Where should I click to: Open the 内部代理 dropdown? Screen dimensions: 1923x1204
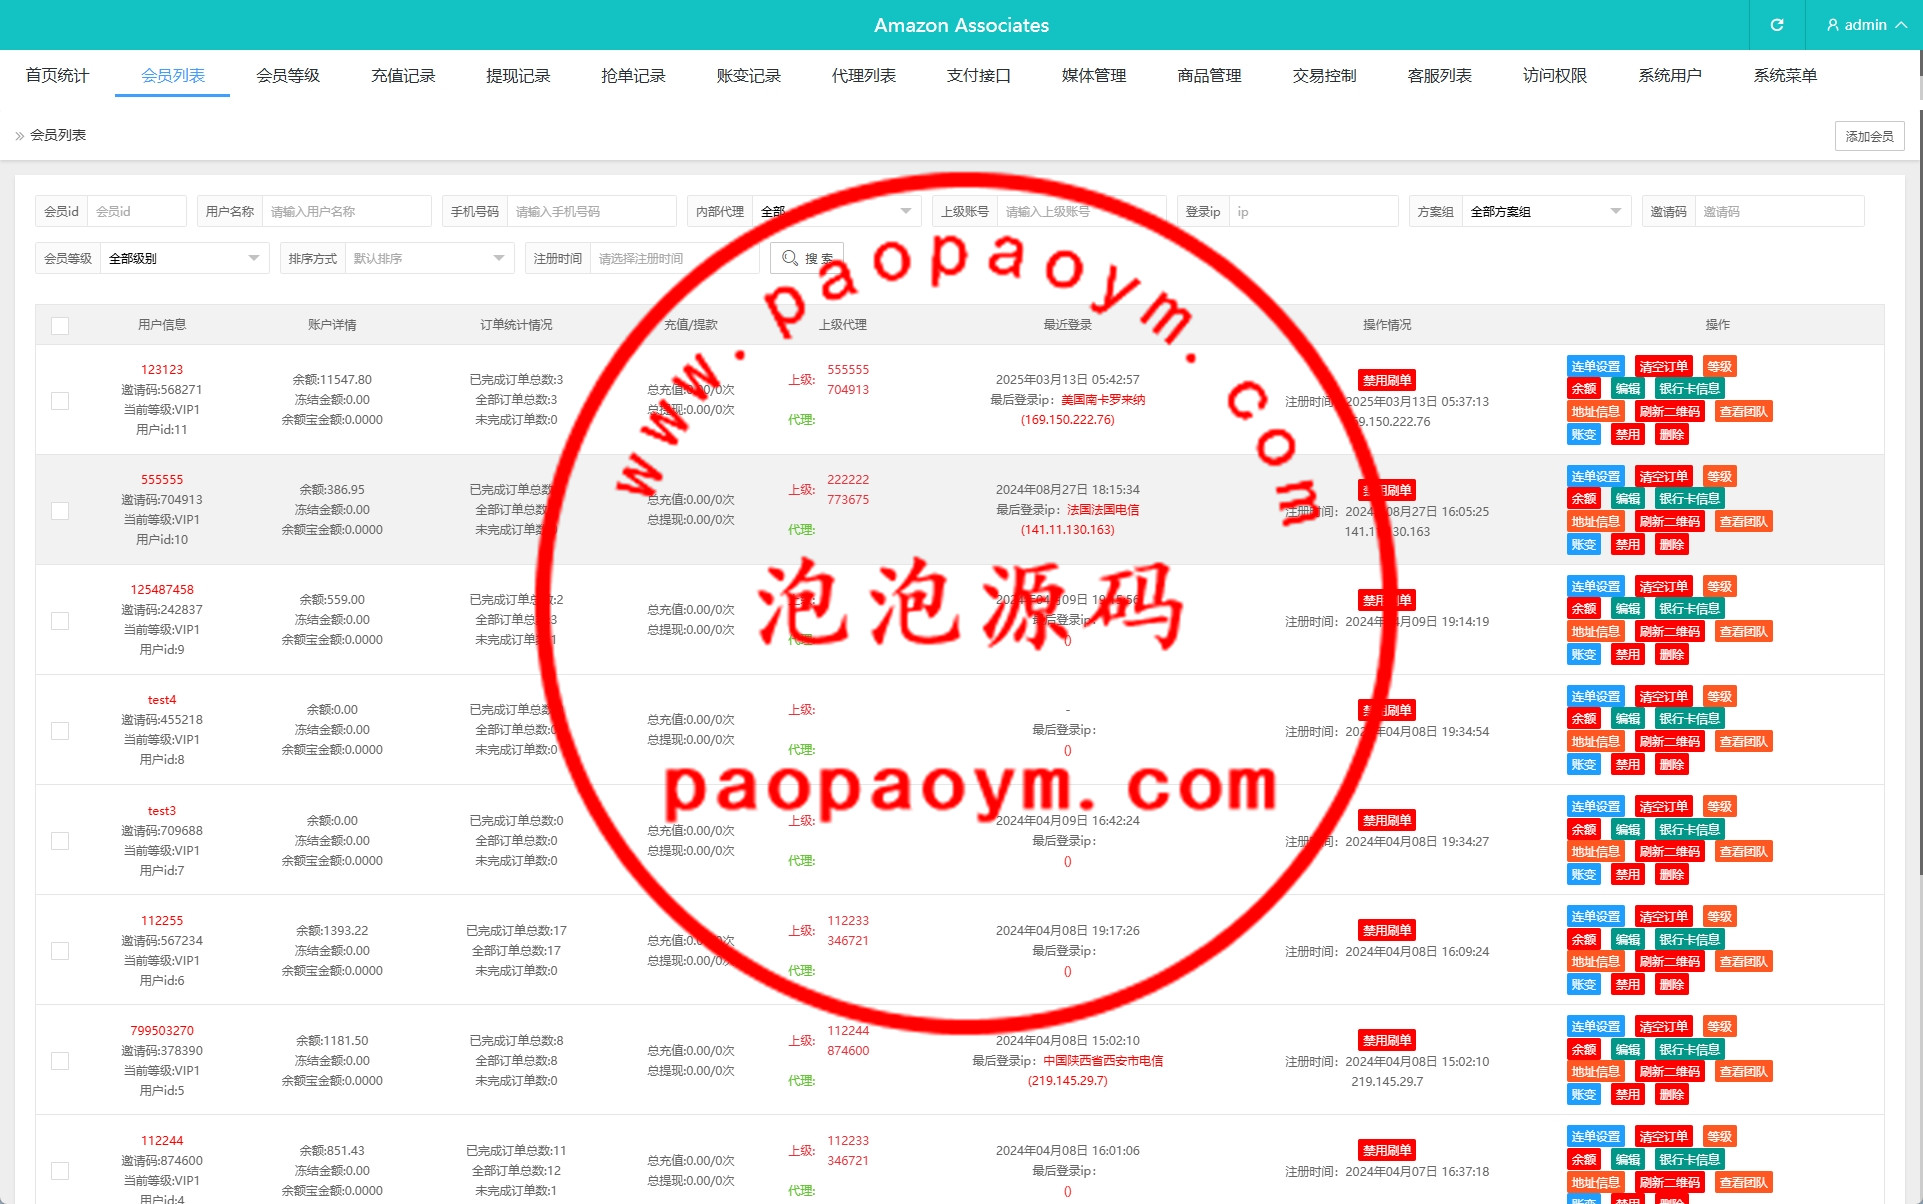836,211
